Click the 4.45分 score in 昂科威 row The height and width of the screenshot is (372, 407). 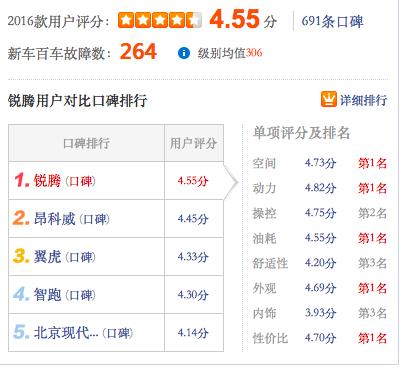tap(193, 219)
